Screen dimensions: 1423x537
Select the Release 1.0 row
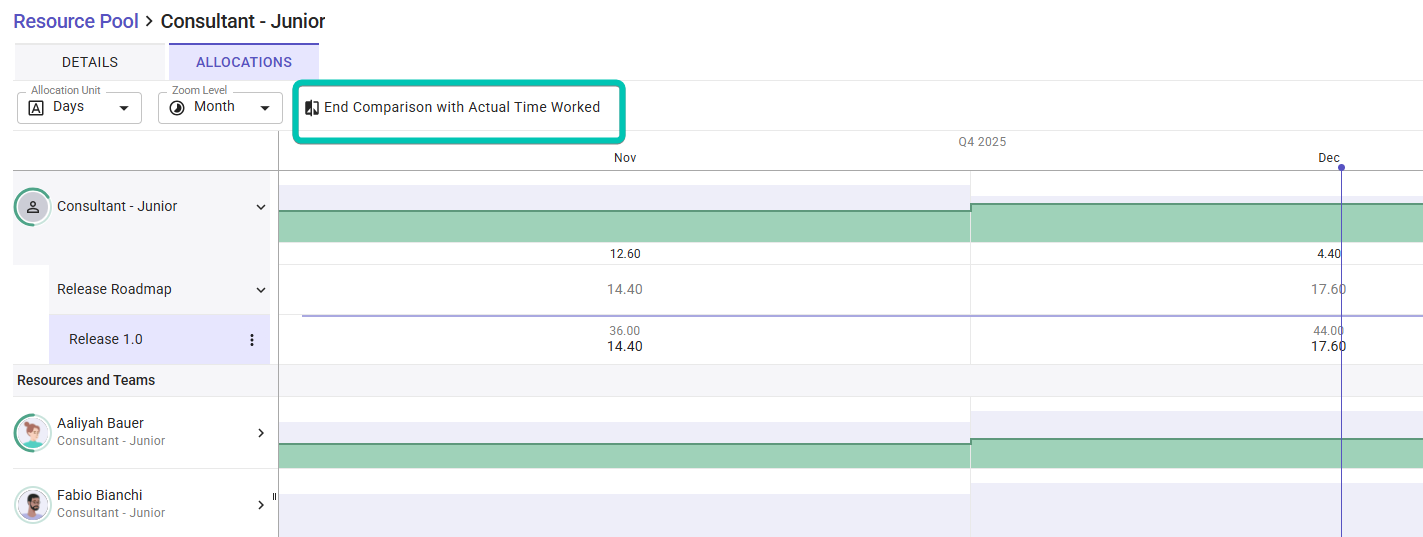[x=106, y=340]
